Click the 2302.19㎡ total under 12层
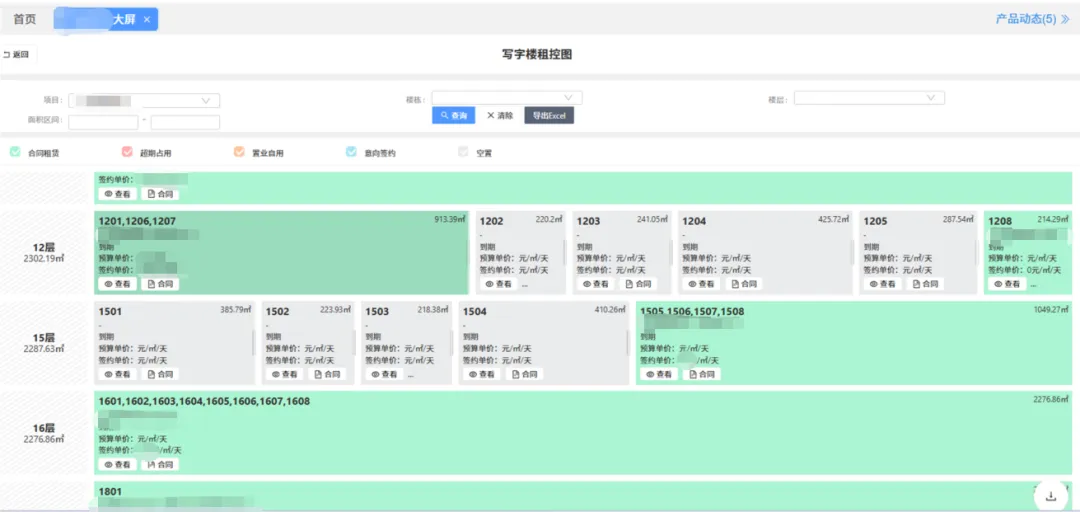Screen dimensions: 1080x512 coord(43,258)
